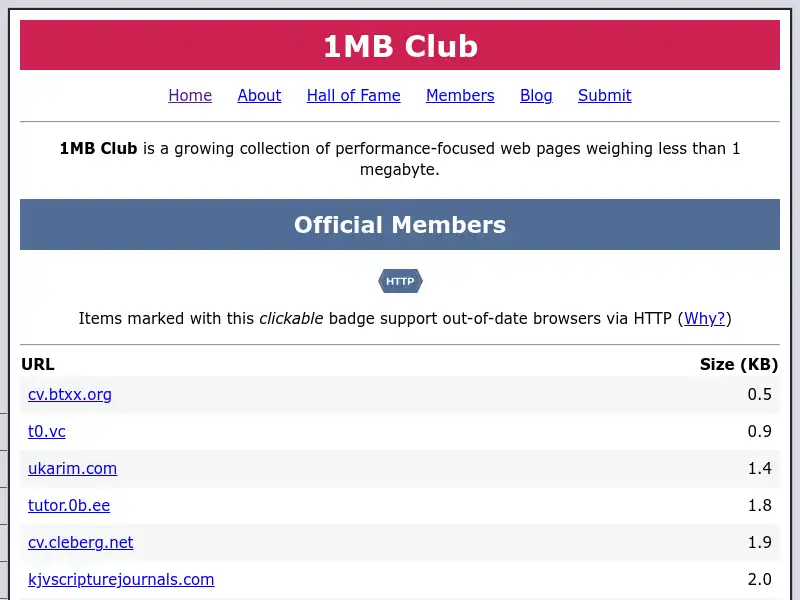Image resolution: width=800 pixels, height=600 pixels.
Task: Select the URL column header
Action: click(x=38, y=364)
